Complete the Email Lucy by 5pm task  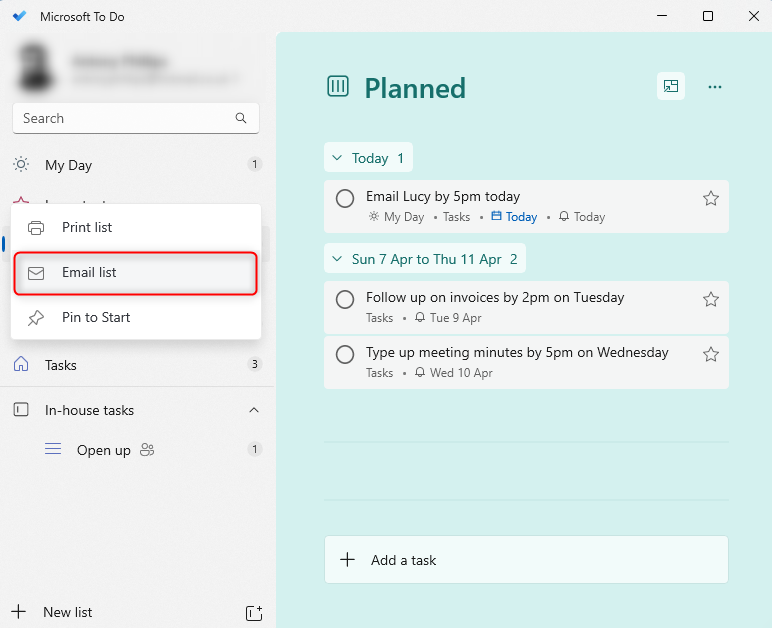pyautogui.click(x=345, y=198)
